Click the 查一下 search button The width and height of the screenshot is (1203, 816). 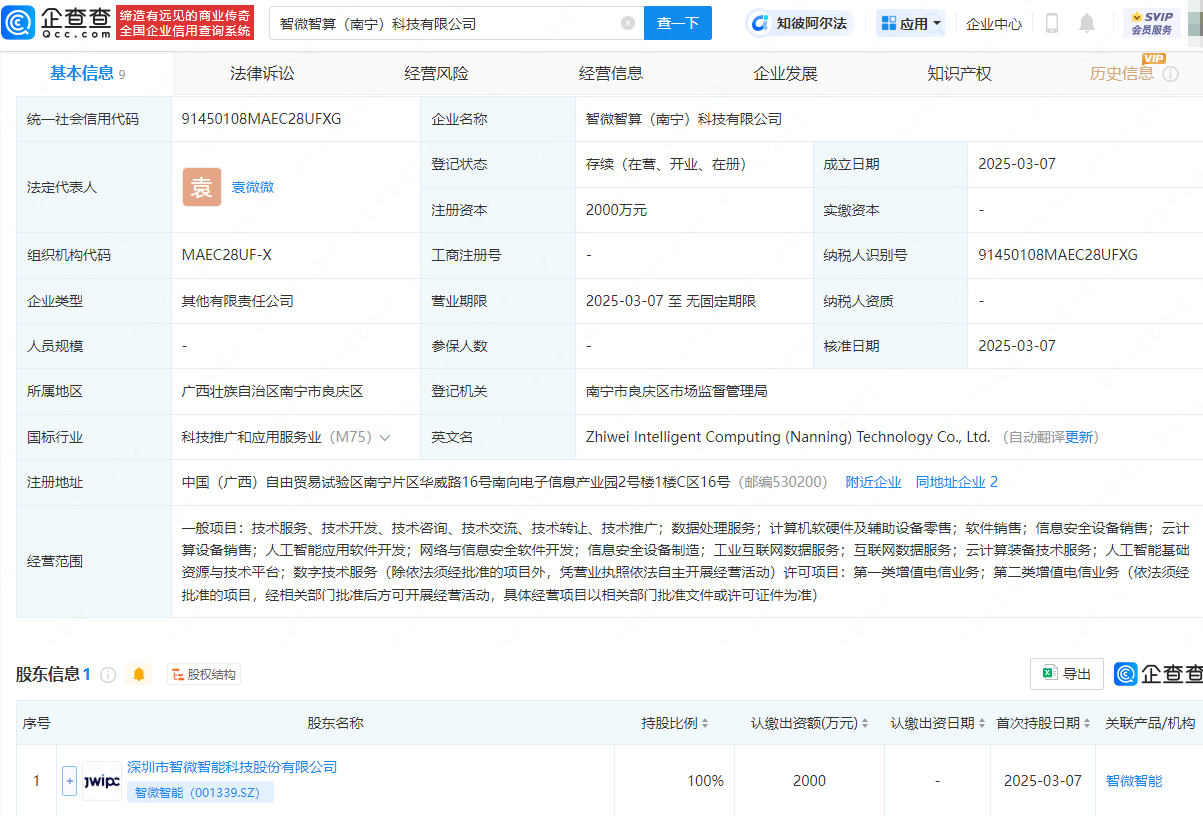click(x=678, y=23)
